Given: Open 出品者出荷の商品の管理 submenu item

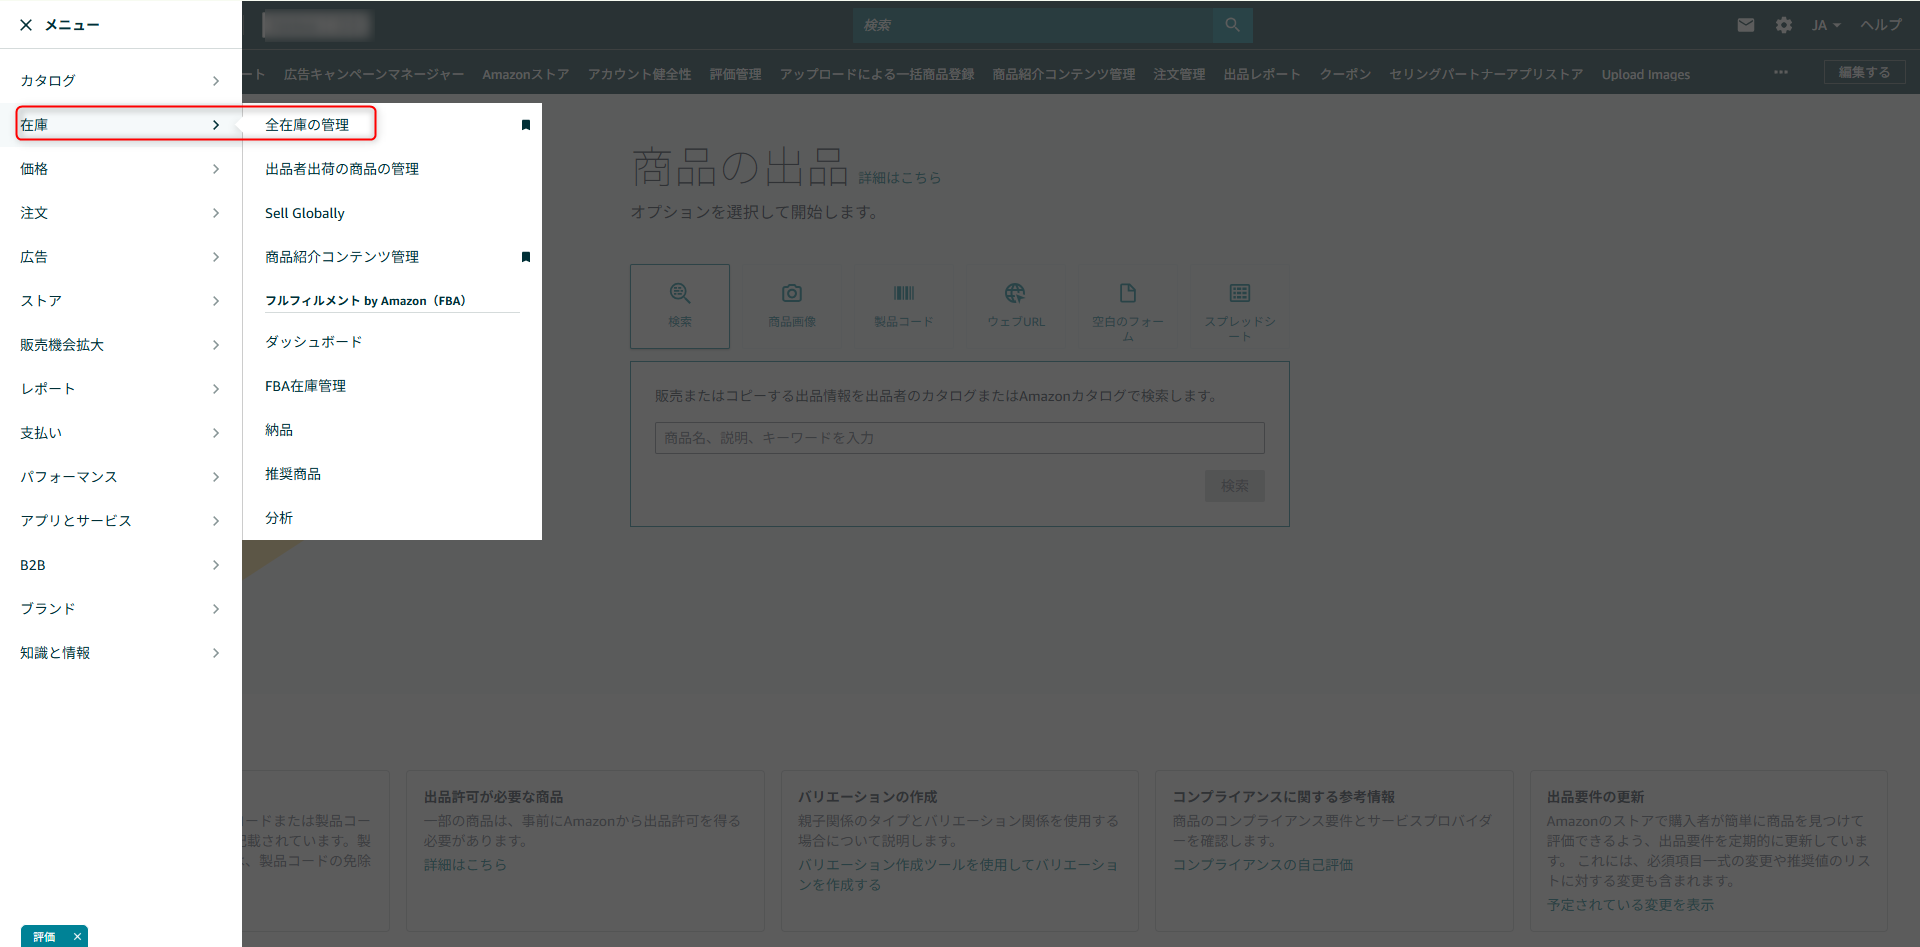Looking at the screenshot, I should (342, 169).
